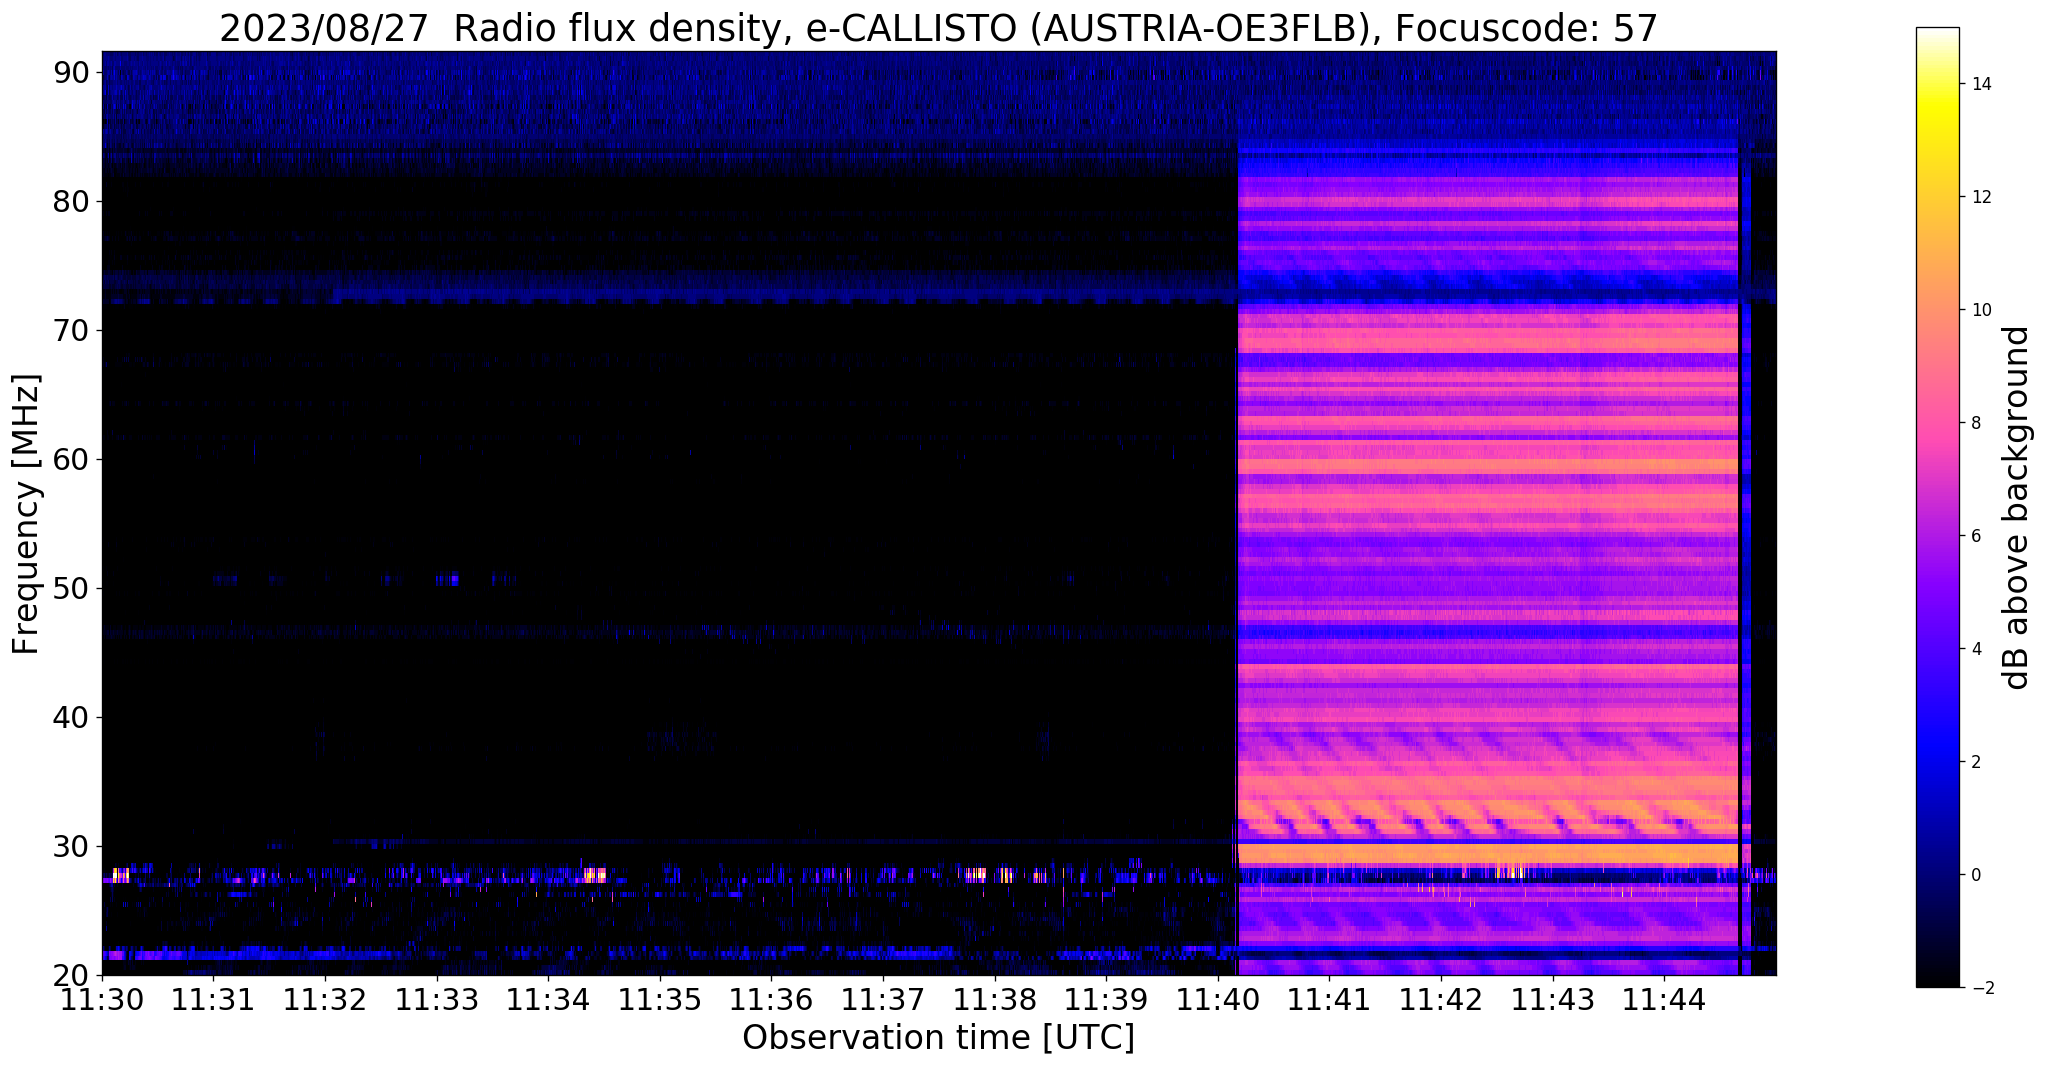Click the colorbar tick label 2

click(1975, 762)
